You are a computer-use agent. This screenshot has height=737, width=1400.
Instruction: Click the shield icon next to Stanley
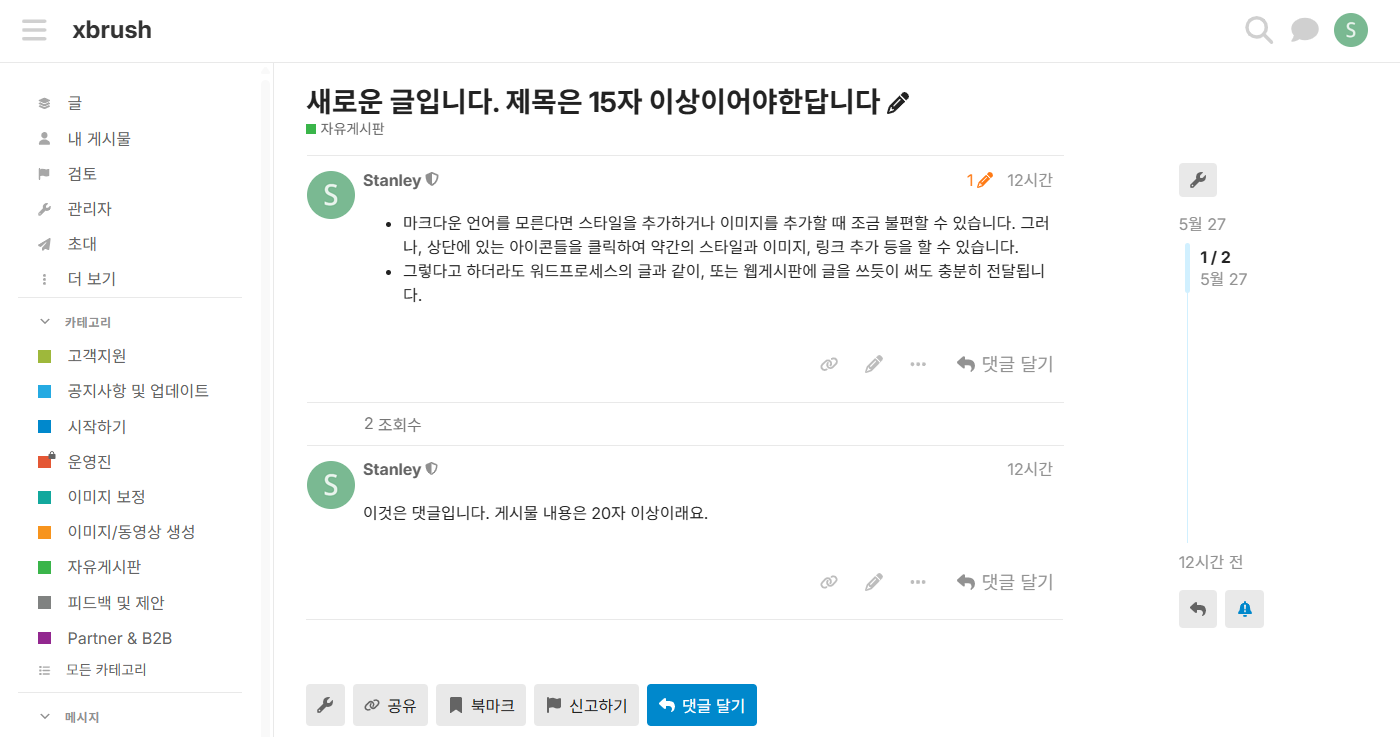[x=432, y=180]
